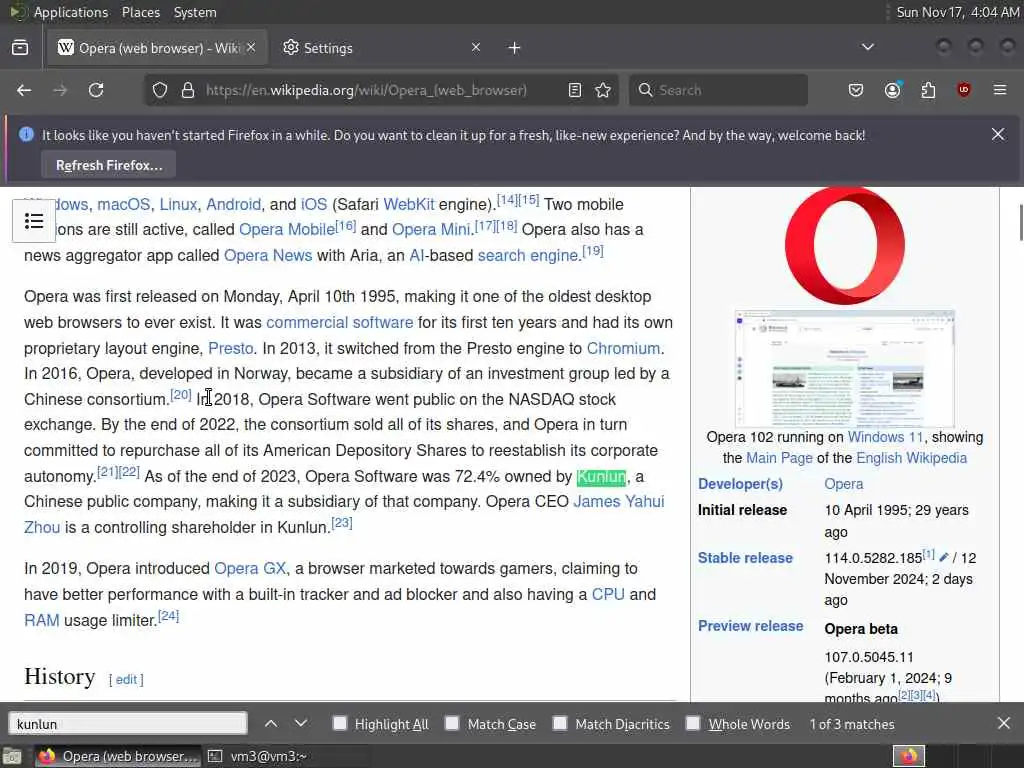This screenshot has height=768, width=1024.
Task: Close the find bar
Action: pyautogui.click(x=1004, y=724)
